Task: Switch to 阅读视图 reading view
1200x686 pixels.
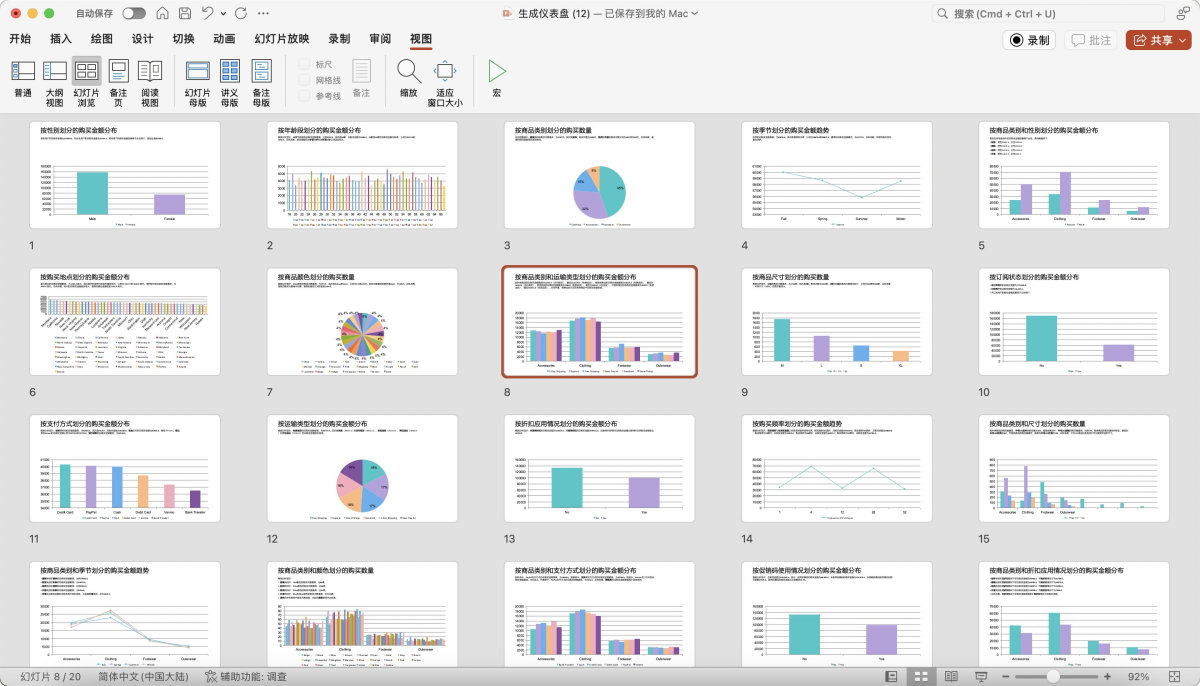Action: coord(150,80)
